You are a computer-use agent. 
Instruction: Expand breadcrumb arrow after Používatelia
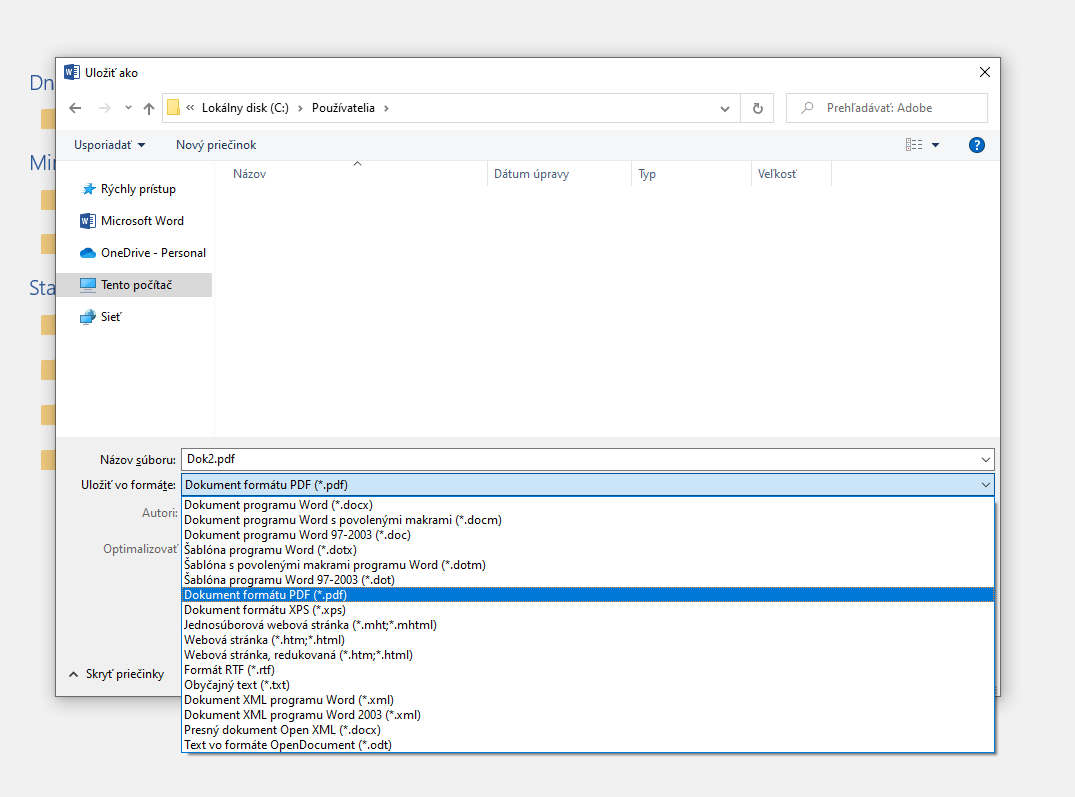(387, 108)
